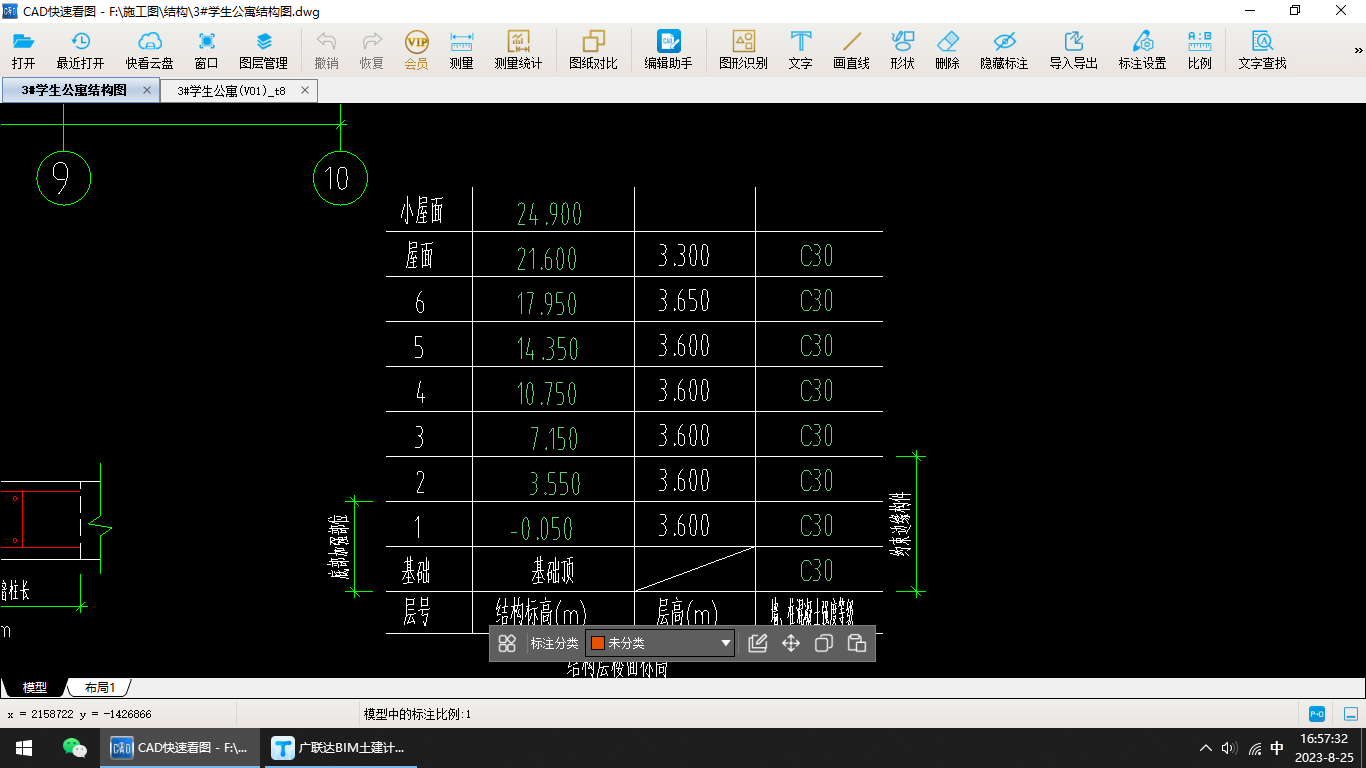Open the 标注分类 未分类 dropdown
Viewport: 1366px width, 768px height.
[660, 643]
